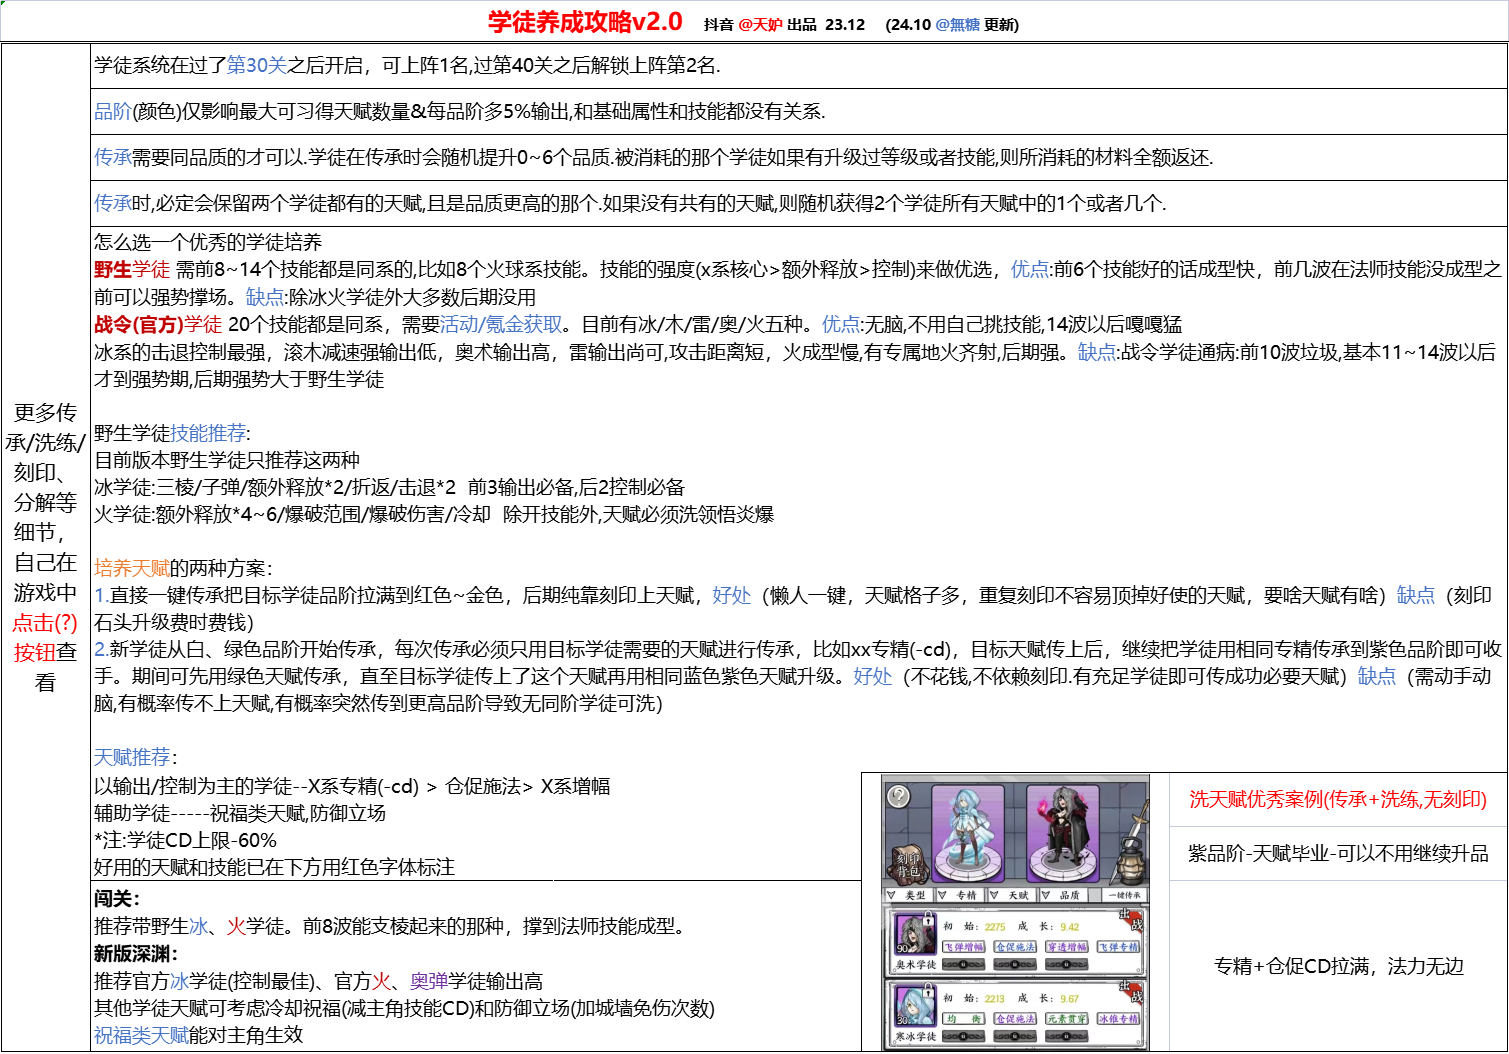Click the 寒冰学徒 portrait avatar
The image size is (1509, 1054).
(x=914, y=1007)
